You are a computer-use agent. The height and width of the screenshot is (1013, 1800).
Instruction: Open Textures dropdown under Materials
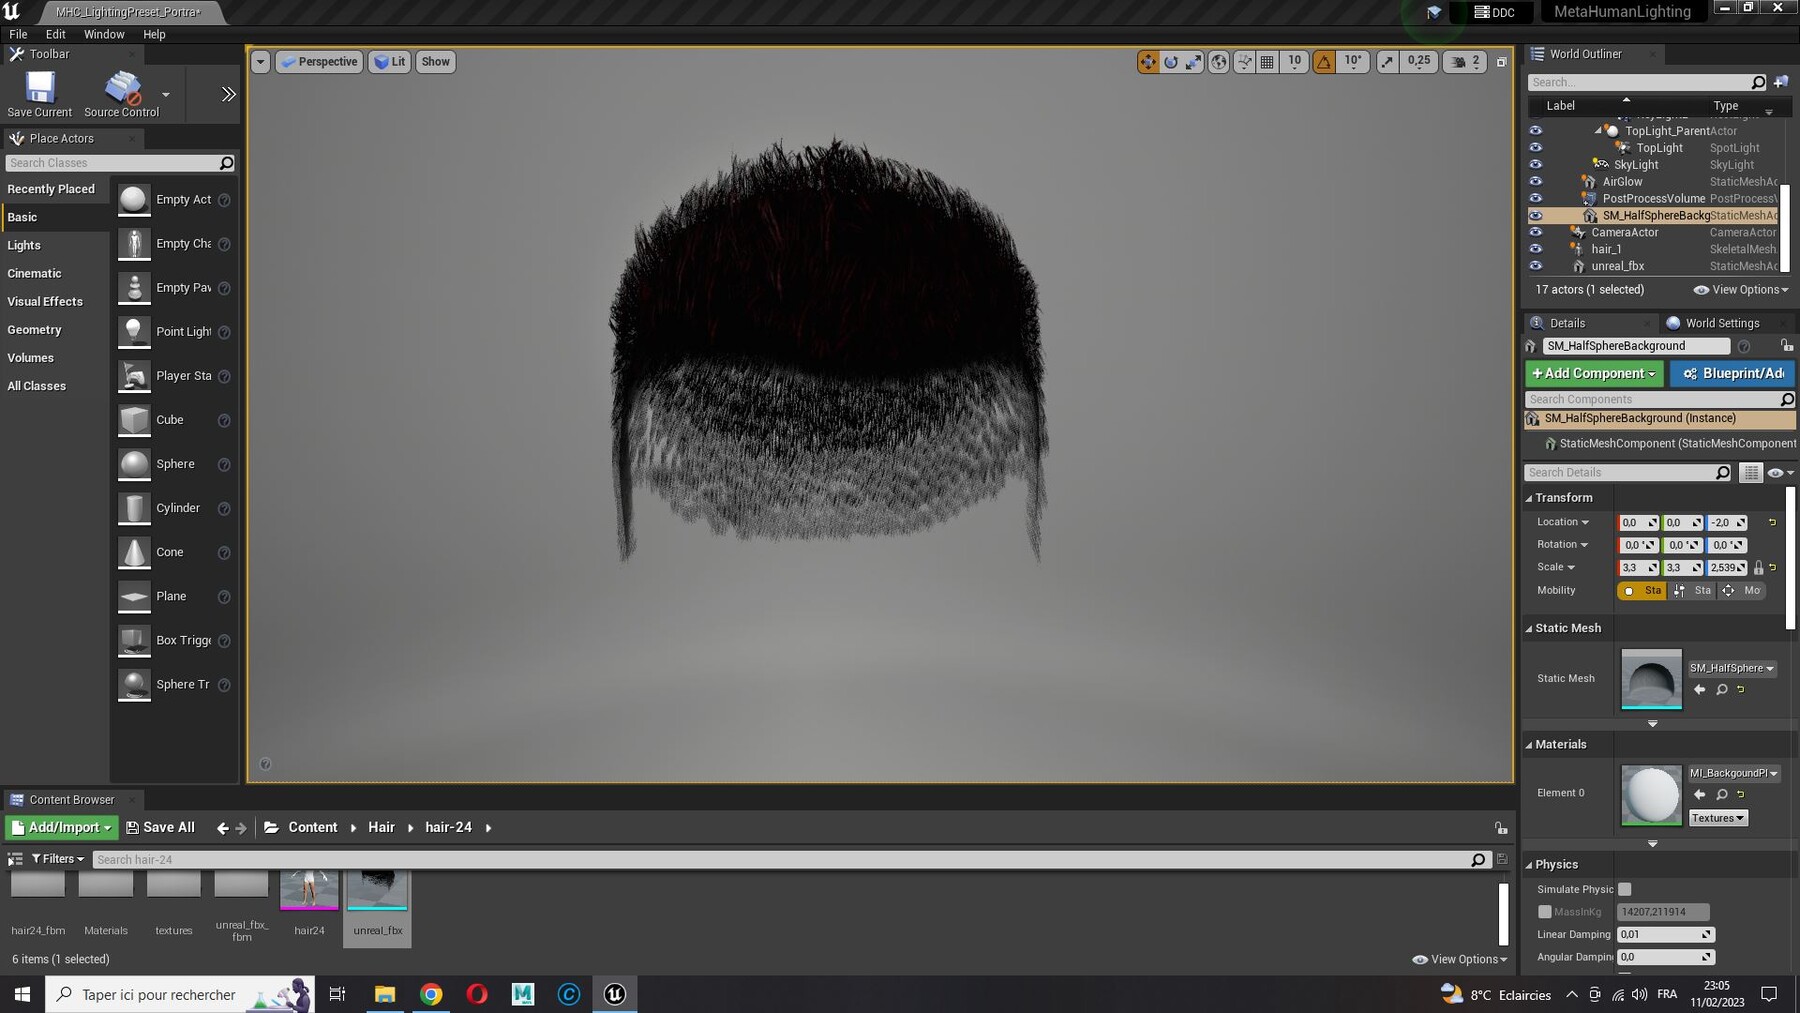1718,818
